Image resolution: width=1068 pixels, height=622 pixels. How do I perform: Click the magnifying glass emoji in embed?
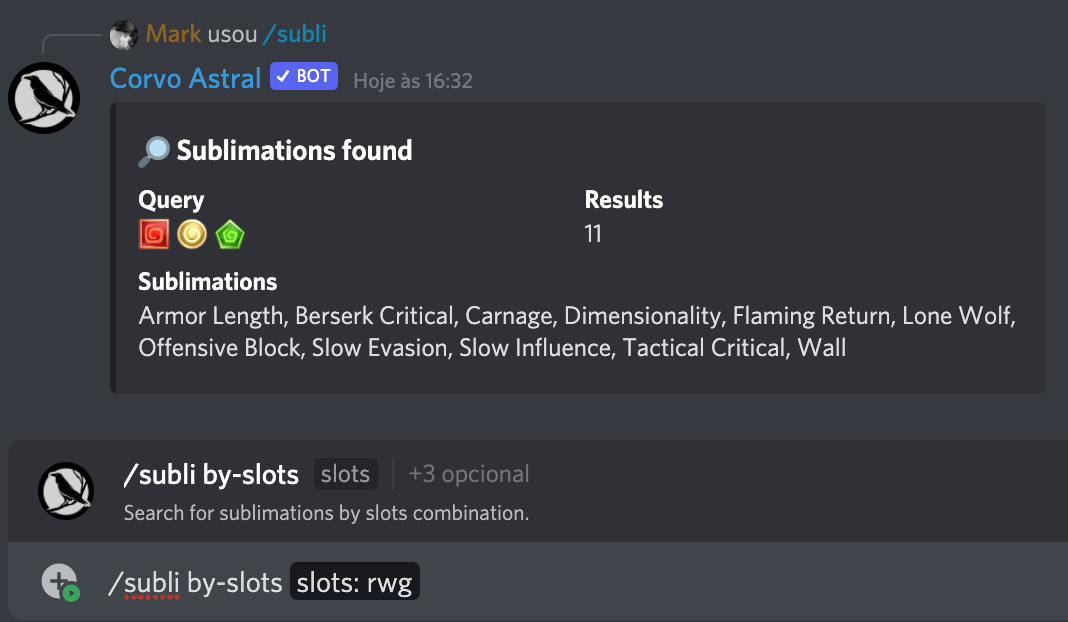pos(154,151)
